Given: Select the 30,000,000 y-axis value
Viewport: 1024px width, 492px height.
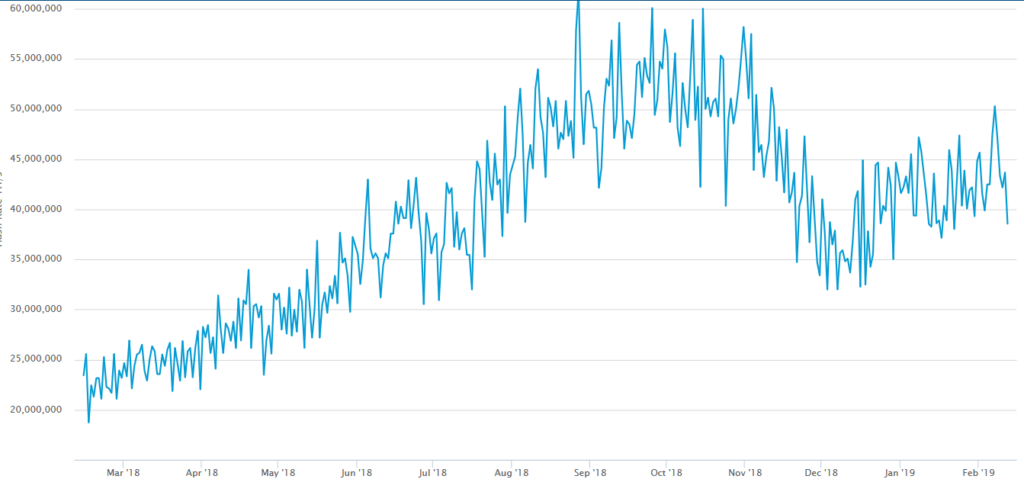Looking at the screenshot, I should click(32, 309).
